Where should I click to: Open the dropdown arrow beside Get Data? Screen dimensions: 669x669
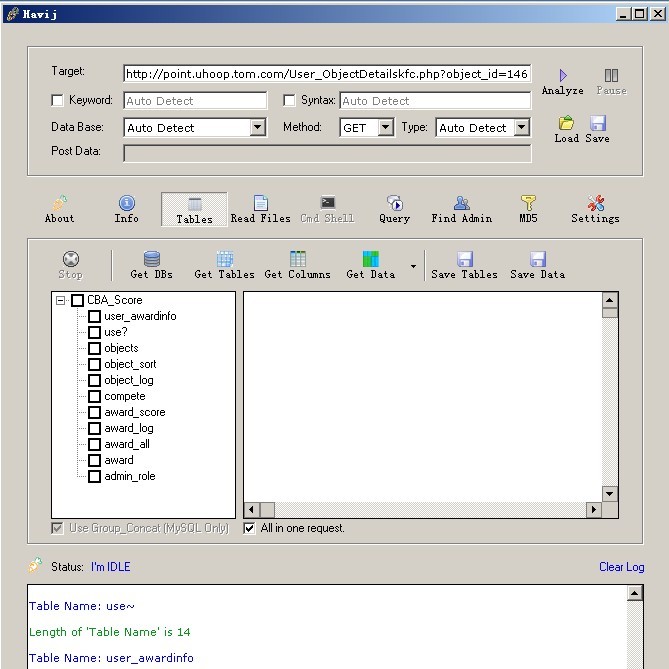pyautogui.click(x=413, y=266)
